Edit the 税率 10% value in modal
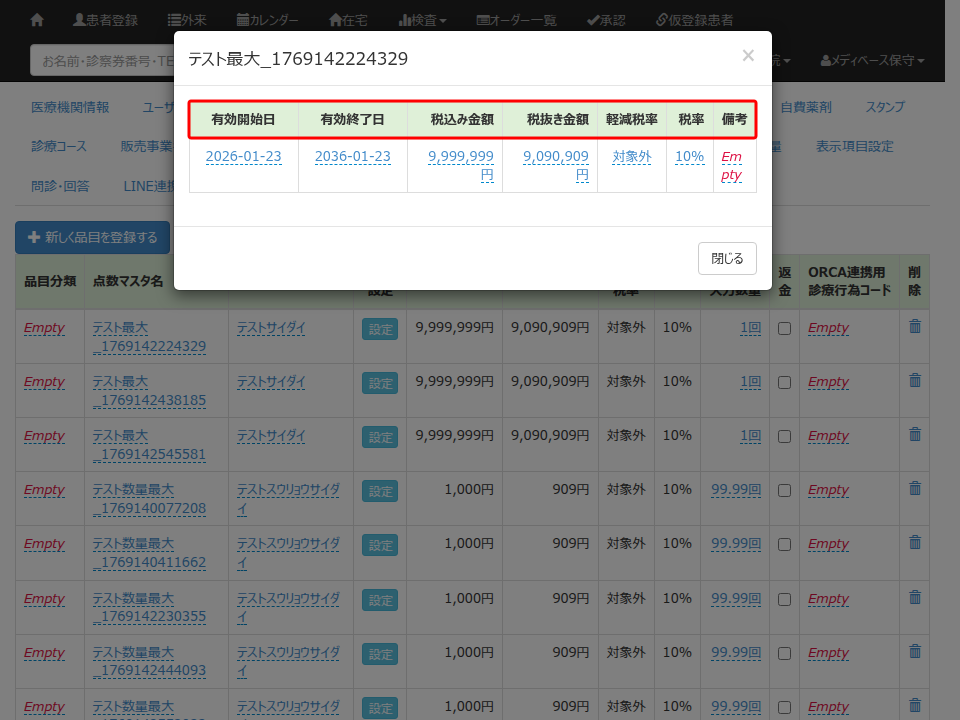Viewport: 960px width, 720px height. [689, 157]
